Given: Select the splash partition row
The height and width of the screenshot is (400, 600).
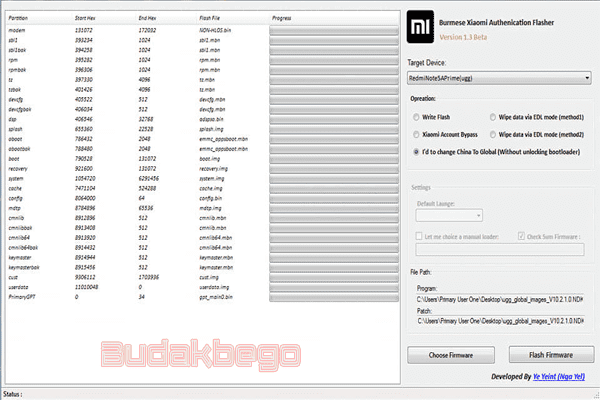Looking at the screenshot, I should click(x=203, y=129).
